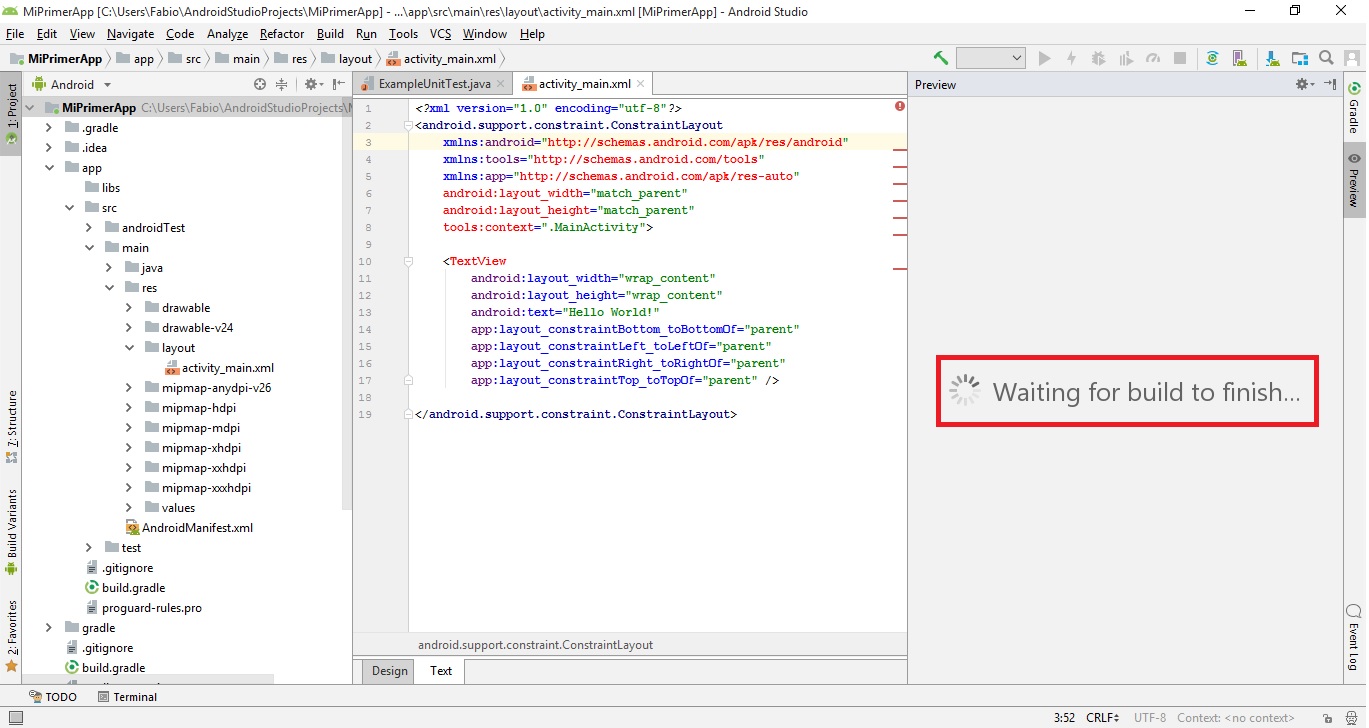Click the user account avatar icon
The height and width of the screenshot is (728, 1369).
click(1353, 59)
